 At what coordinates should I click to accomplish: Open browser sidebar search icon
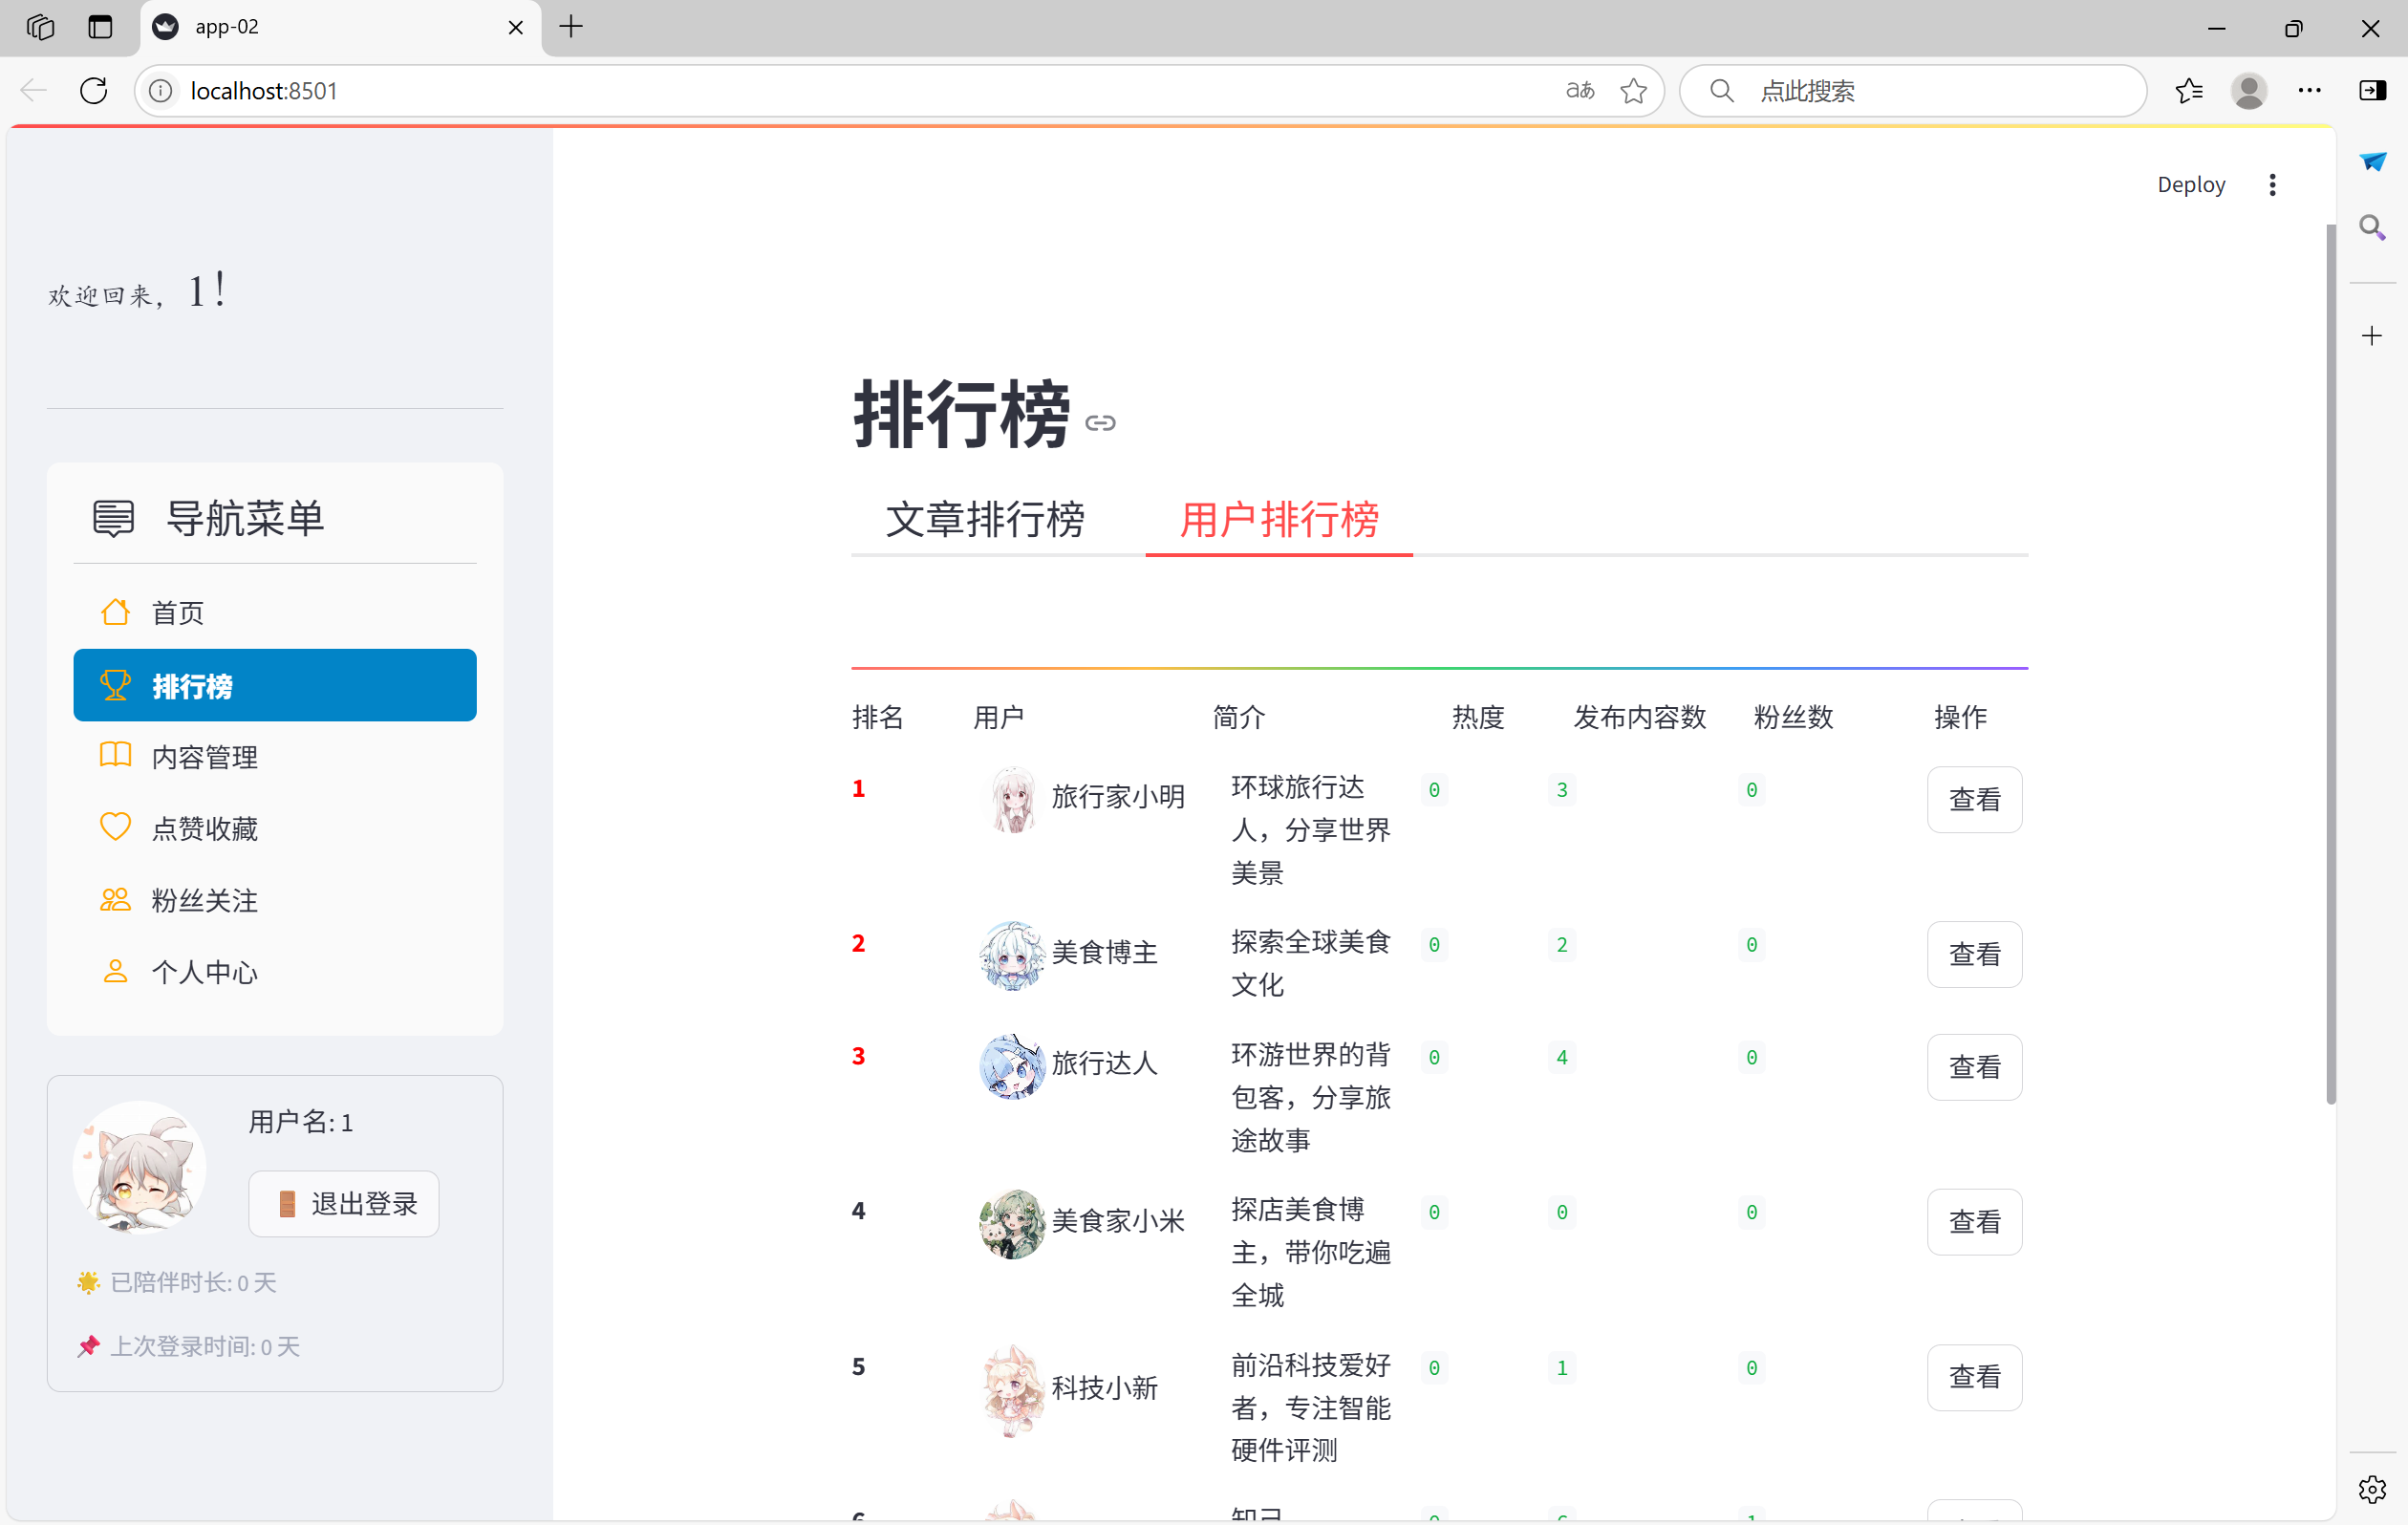tap(2372, 228)
